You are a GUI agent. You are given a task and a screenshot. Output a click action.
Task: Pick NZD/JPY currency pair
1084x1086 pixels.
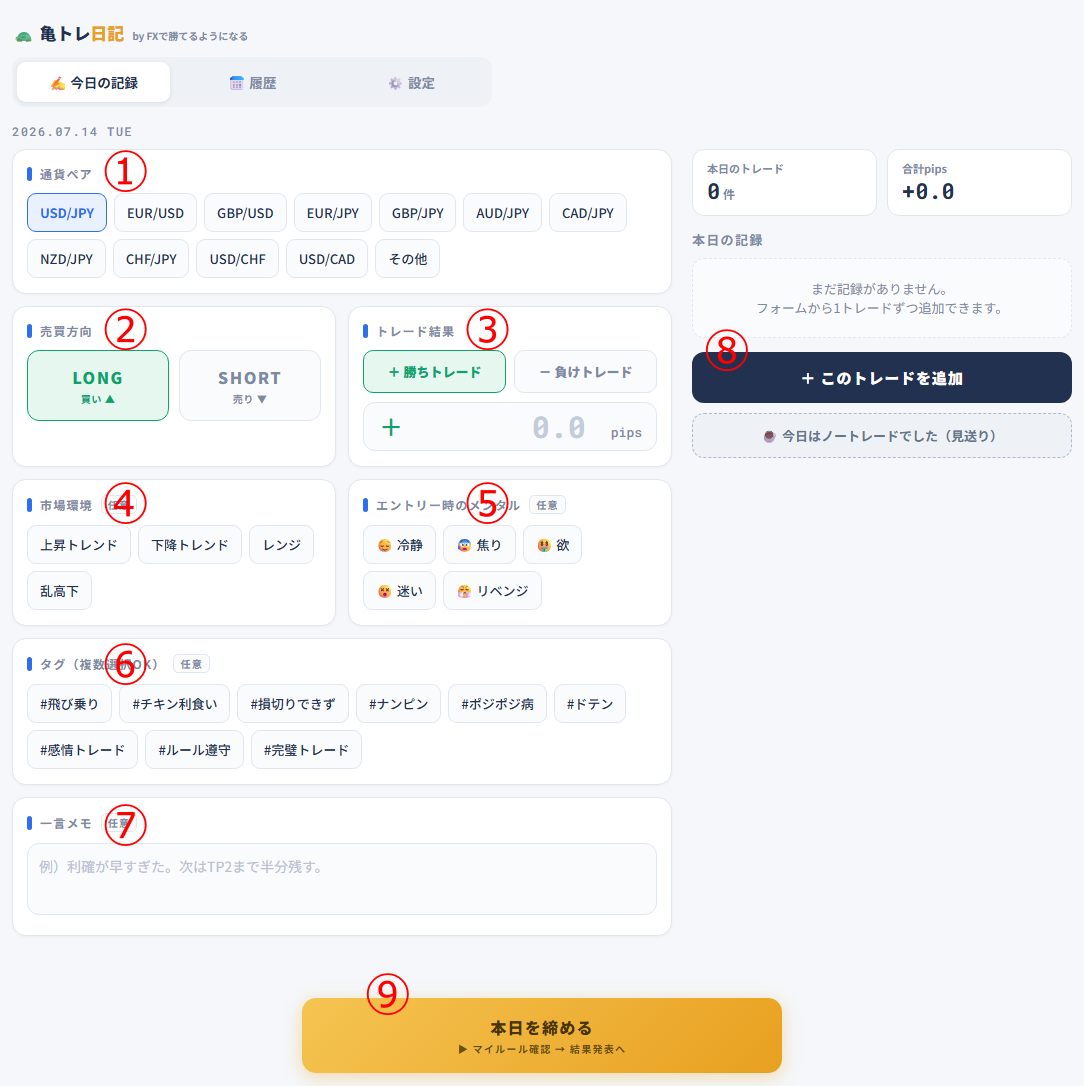click(x=66, y=258)
